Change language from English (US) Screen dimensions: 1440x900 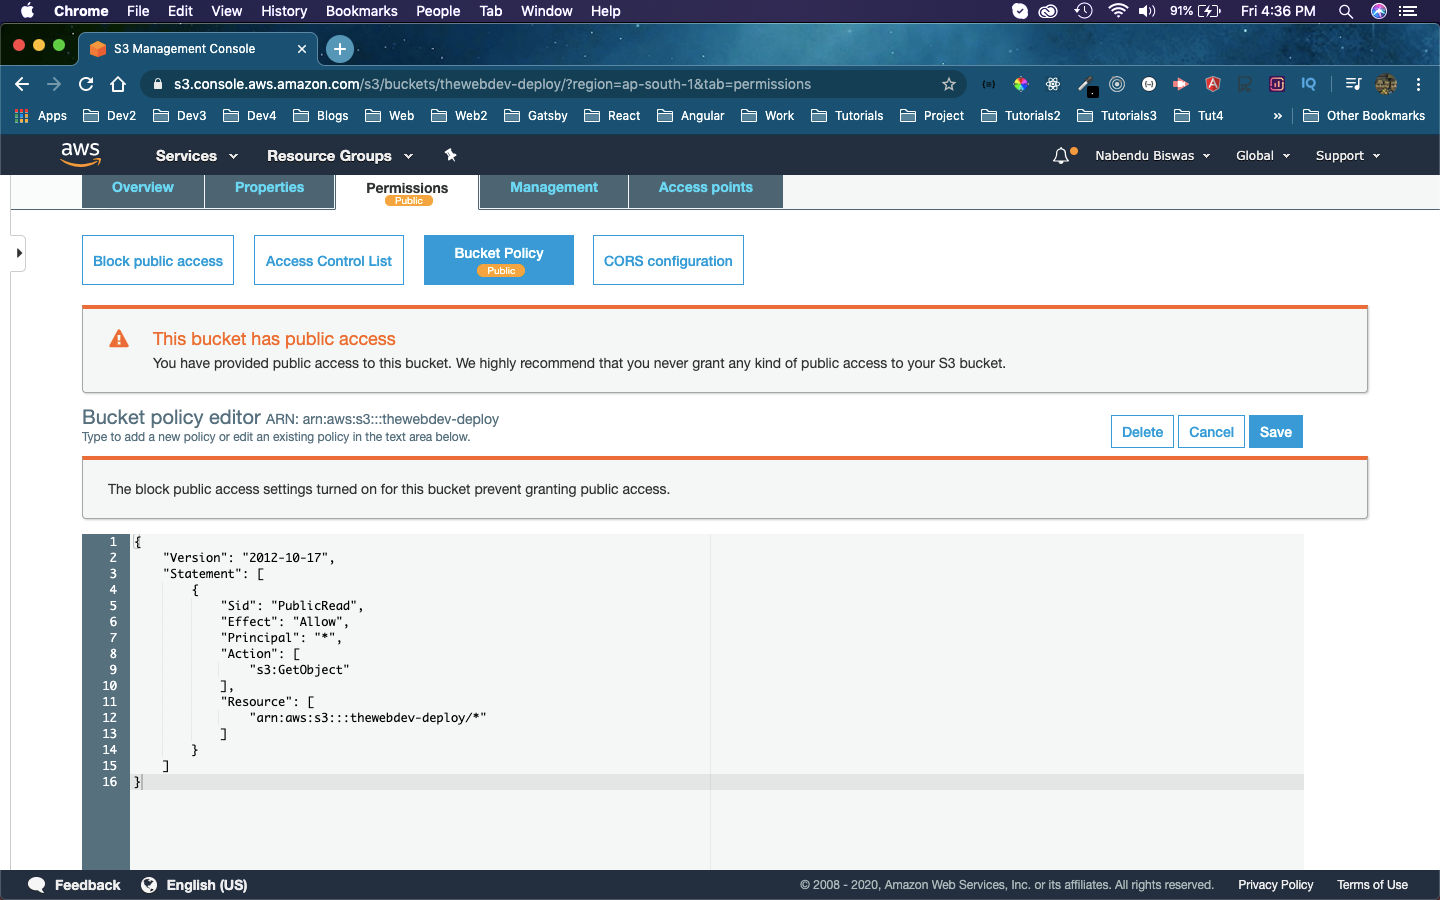point(206,885)
